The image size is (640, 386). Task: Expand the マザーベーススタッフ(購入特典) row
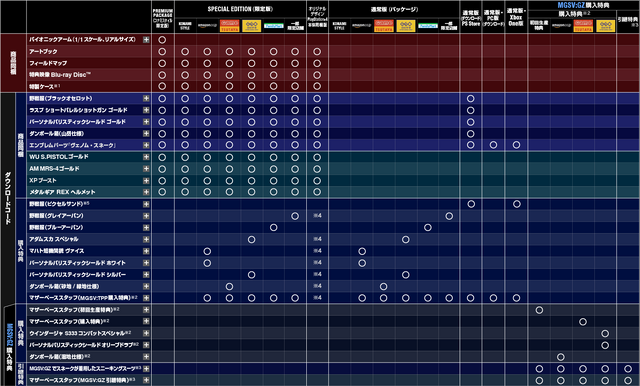click(x=146, y=321)
